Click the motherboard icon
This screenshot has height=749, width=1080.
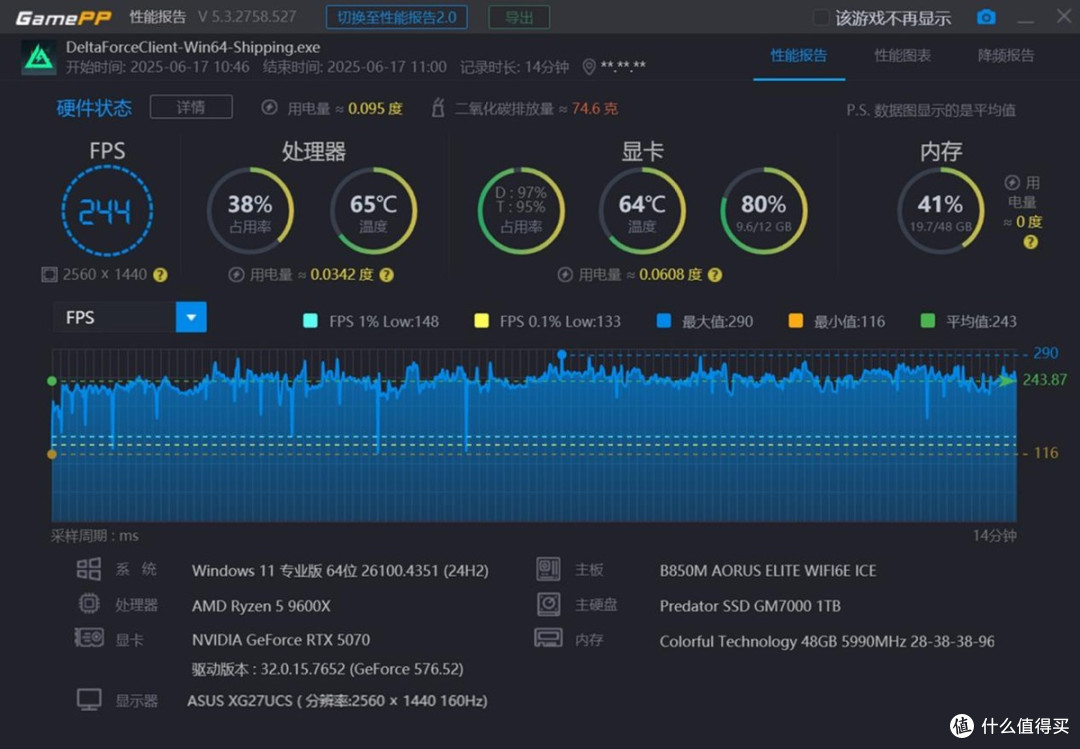[548, 569]
